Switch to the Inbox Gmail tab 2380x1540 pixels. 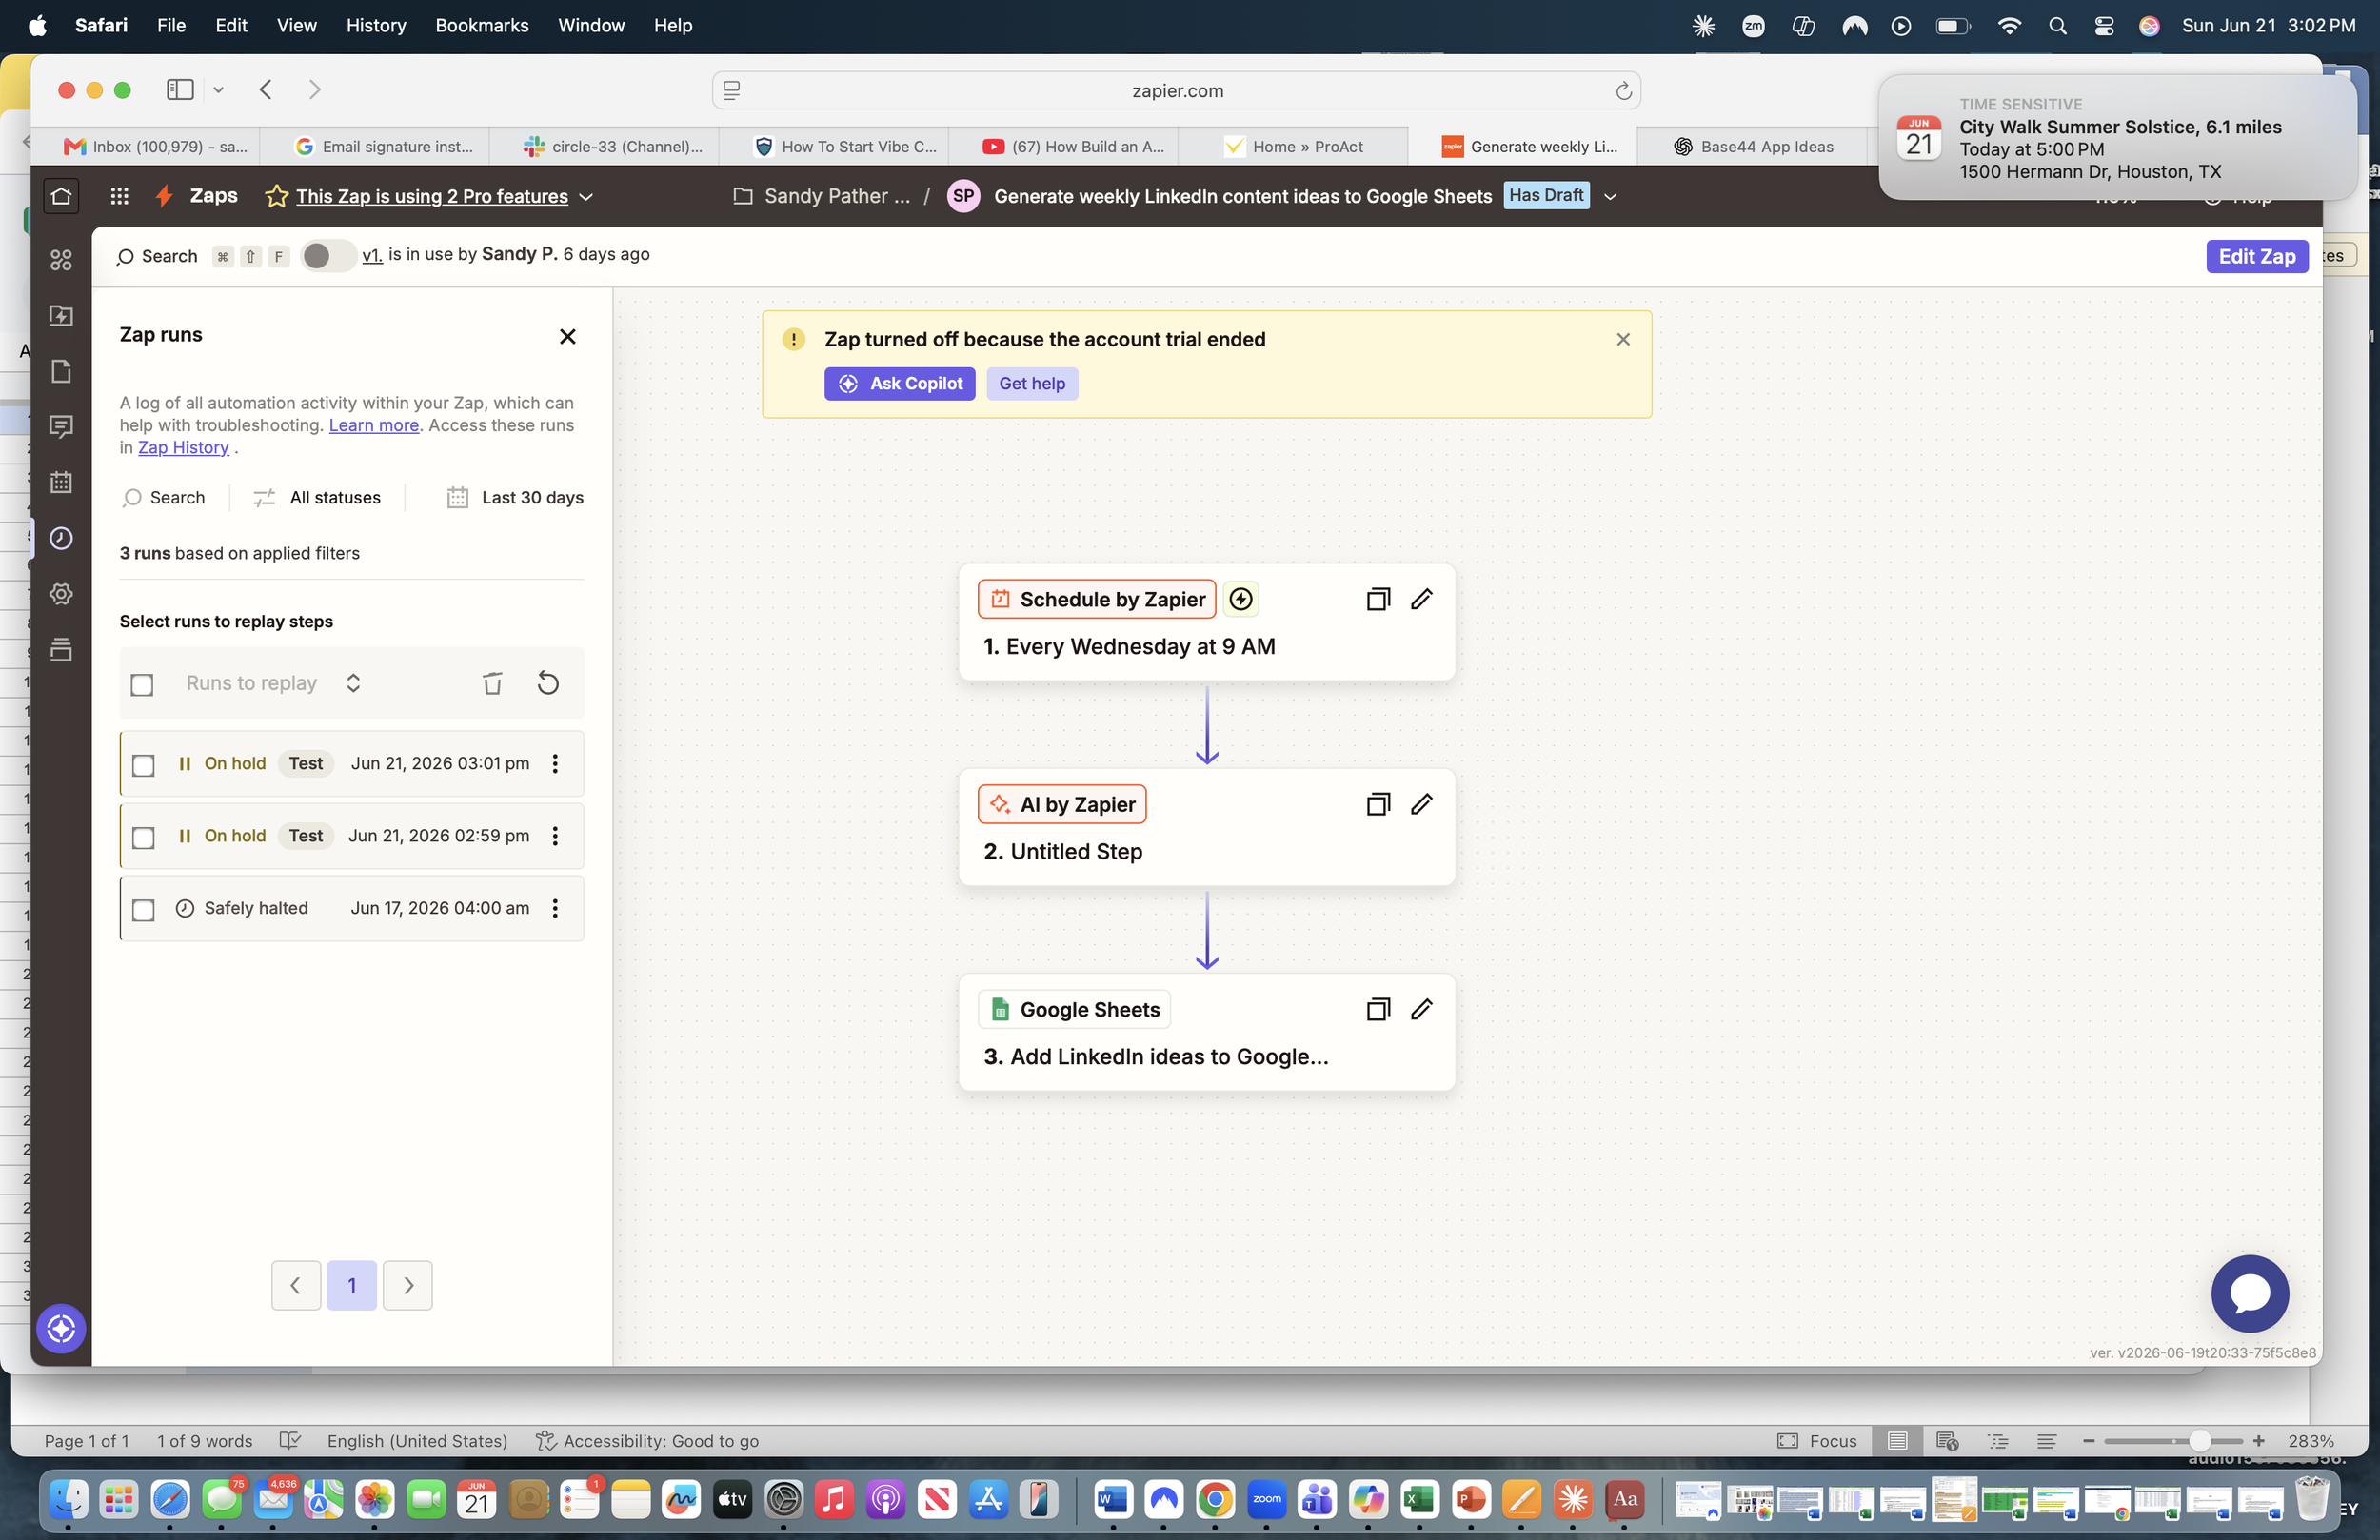point(155,147)
